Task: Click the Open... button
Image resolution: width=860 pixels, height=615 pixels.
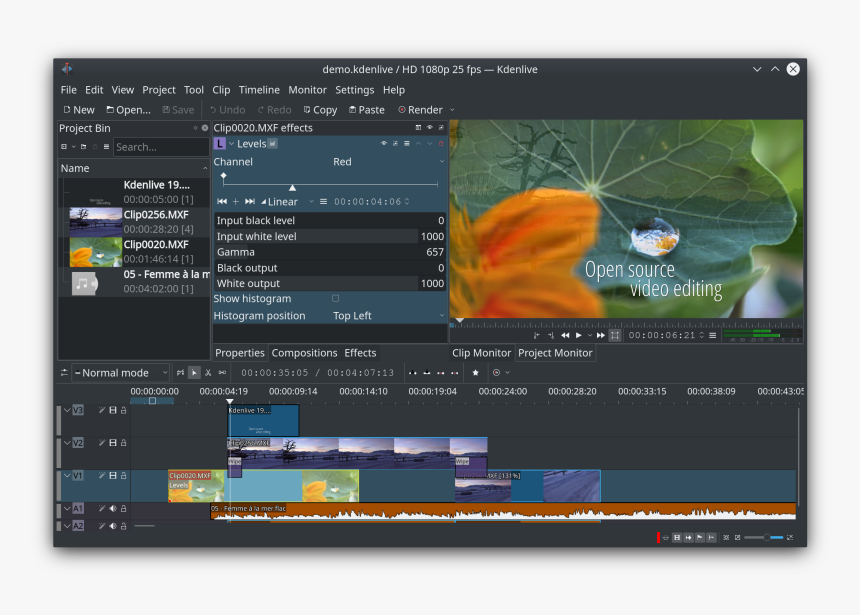Action: 128,110
